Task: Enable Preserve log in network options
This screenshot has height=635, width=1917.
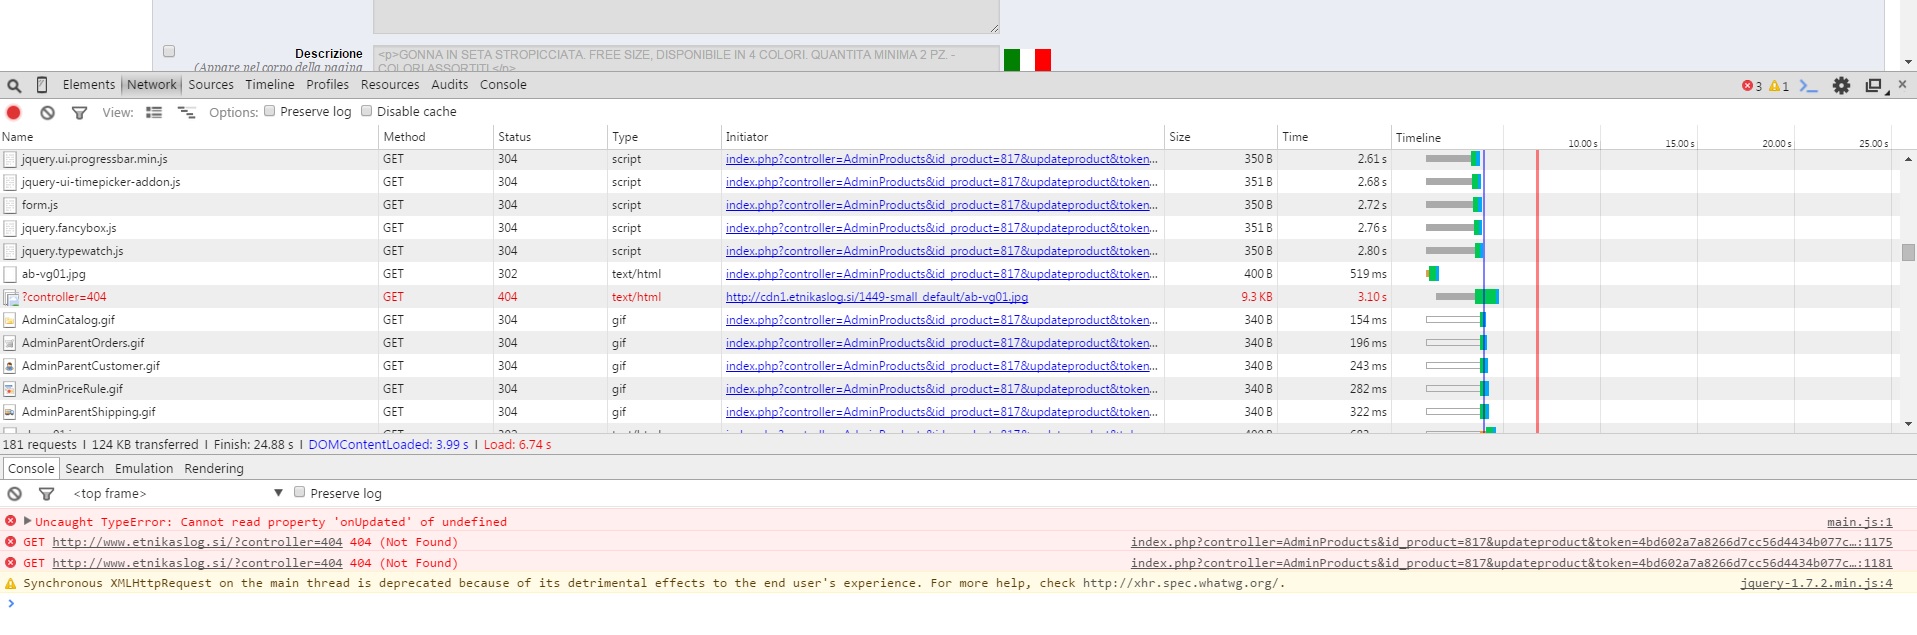Action: [x=269, y=111]
